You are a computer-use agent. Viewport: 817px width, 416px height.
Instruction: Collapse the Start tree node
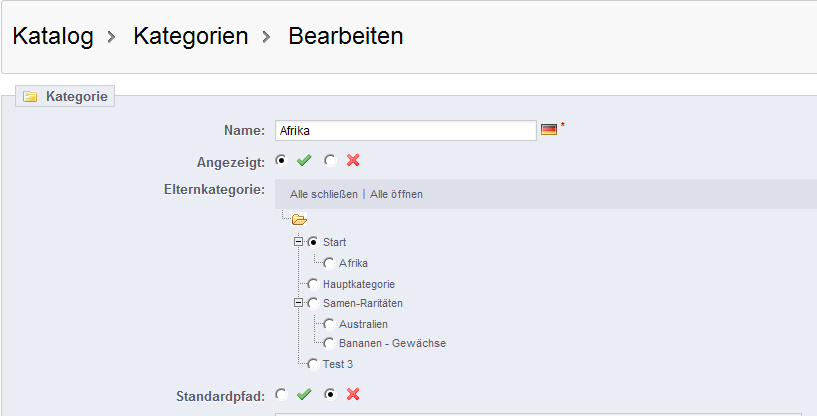pyautogui.click(x=298, y=242)
